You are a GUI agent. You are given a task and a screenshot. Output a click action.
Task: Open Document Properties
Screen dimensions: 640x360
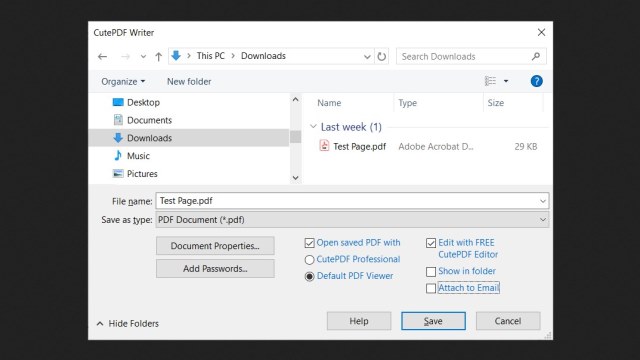click(215, 246)
